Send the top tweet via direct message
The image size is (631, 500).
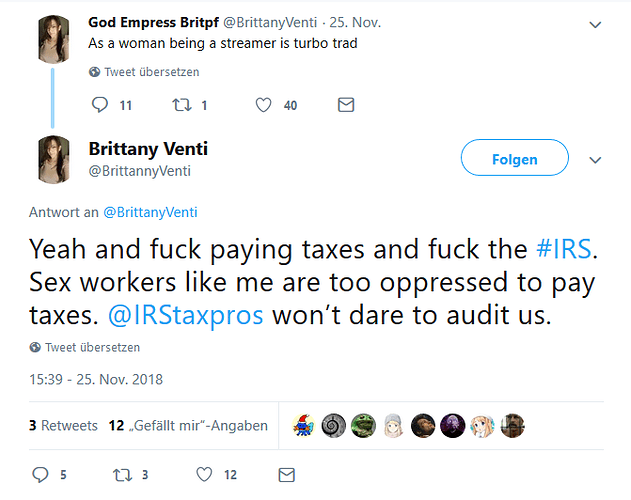click(x=346, y=105)
